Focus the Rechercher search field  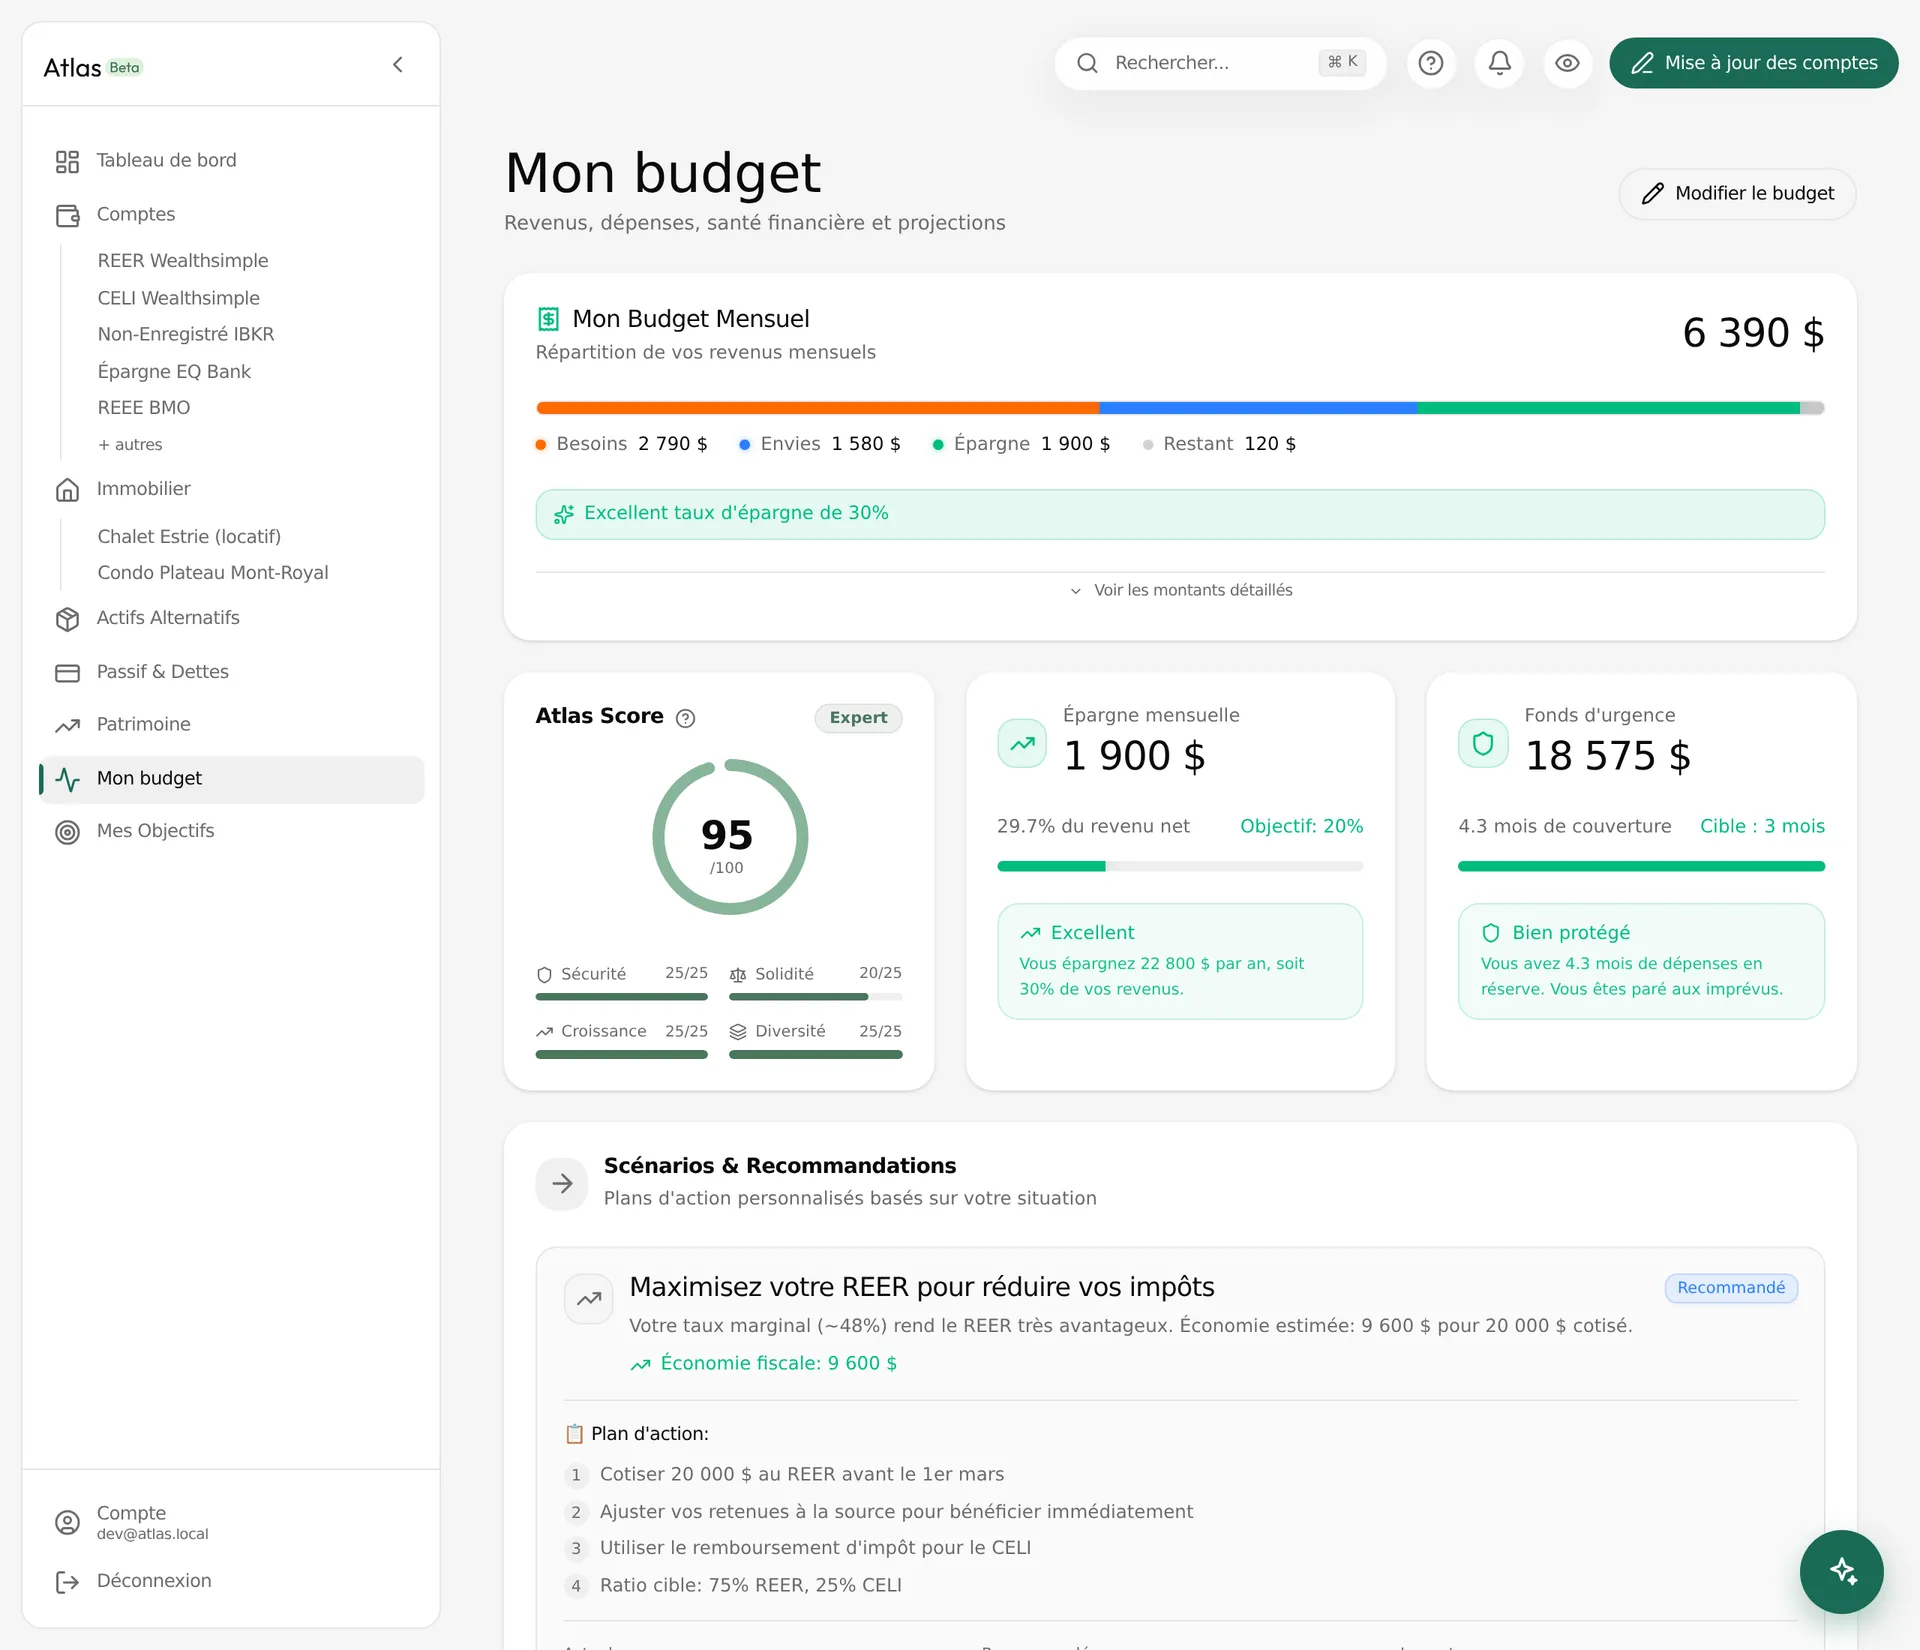click(1220, 63)
